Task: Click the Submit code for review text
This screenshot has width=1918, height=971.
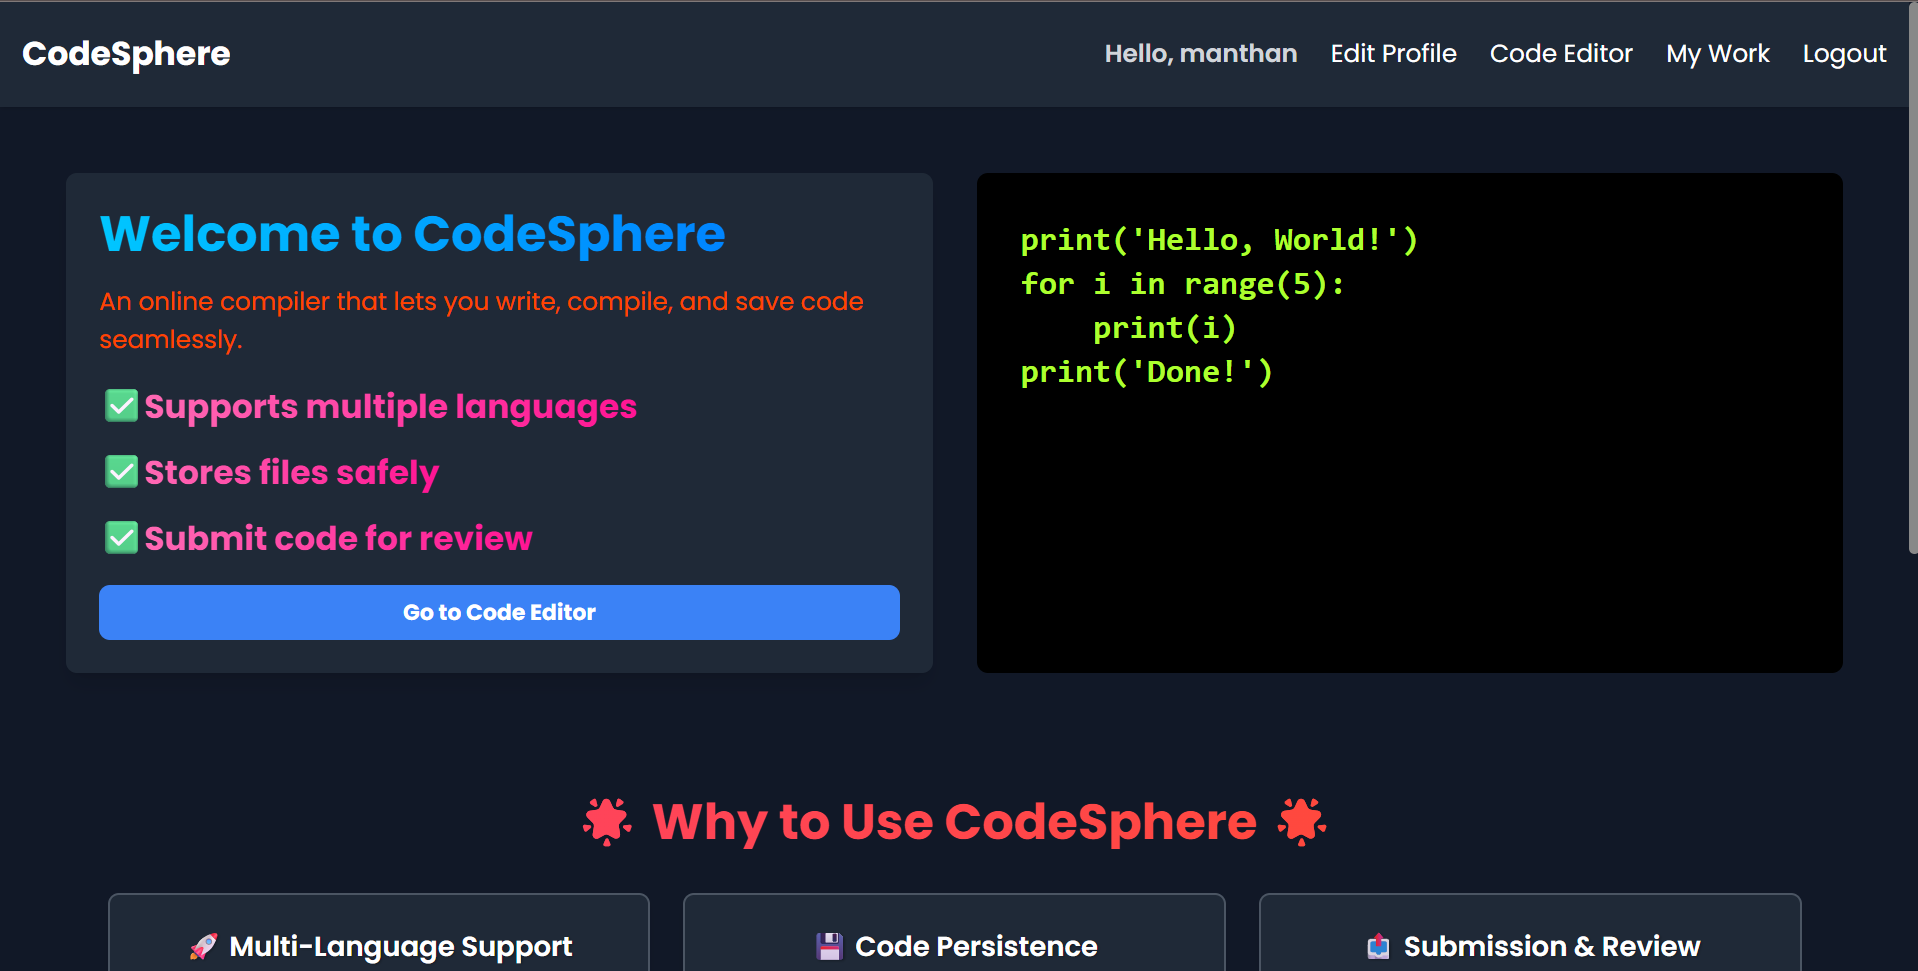Action: coord(338,538)
